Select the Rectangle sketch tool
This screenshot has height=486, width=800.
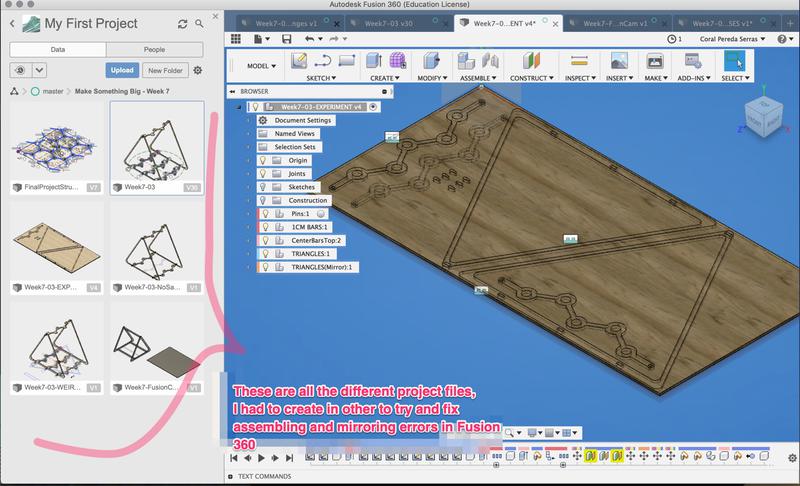[x=346, y=61]
